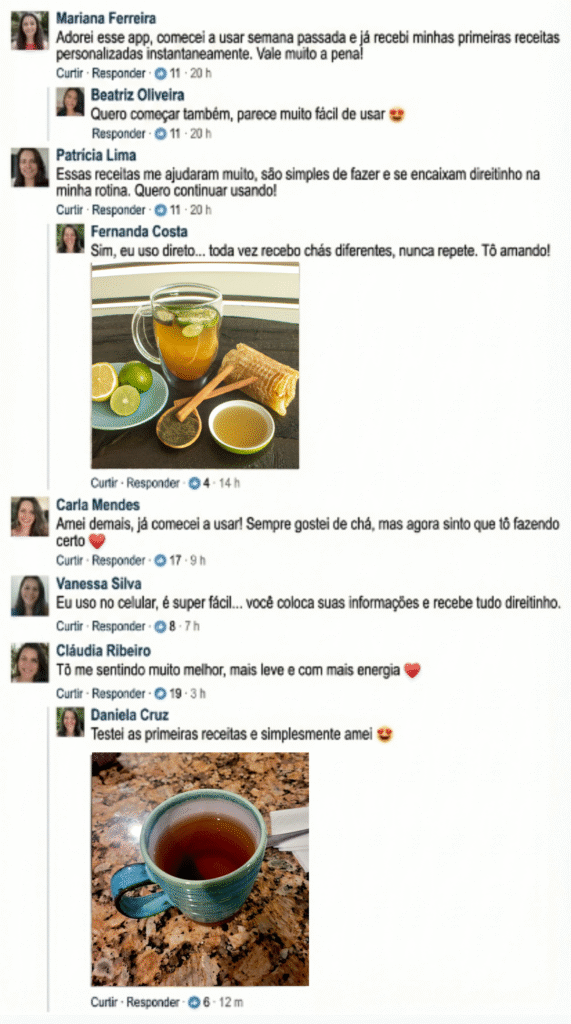The height and width of the screenshot is (1024, 571).
Task: Click Curtir on Mariana Ferreira's comment
Action: pyautogui.click(x=69, y=74)
